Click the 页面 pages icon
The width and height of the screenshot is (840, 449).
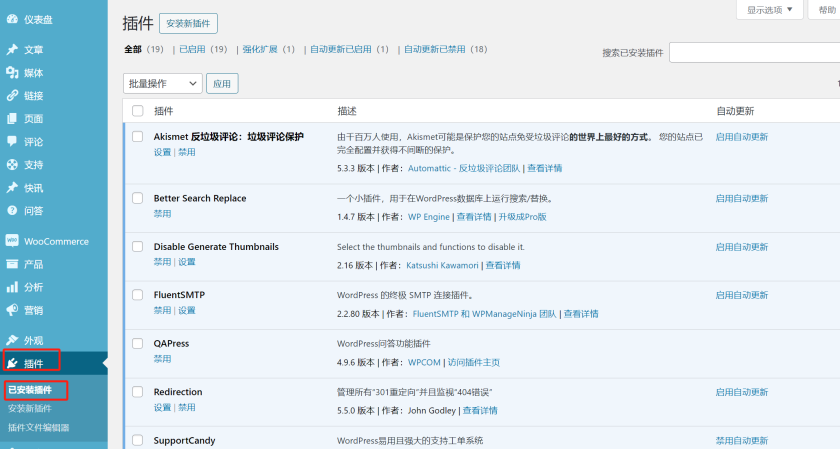coord(12,119)
